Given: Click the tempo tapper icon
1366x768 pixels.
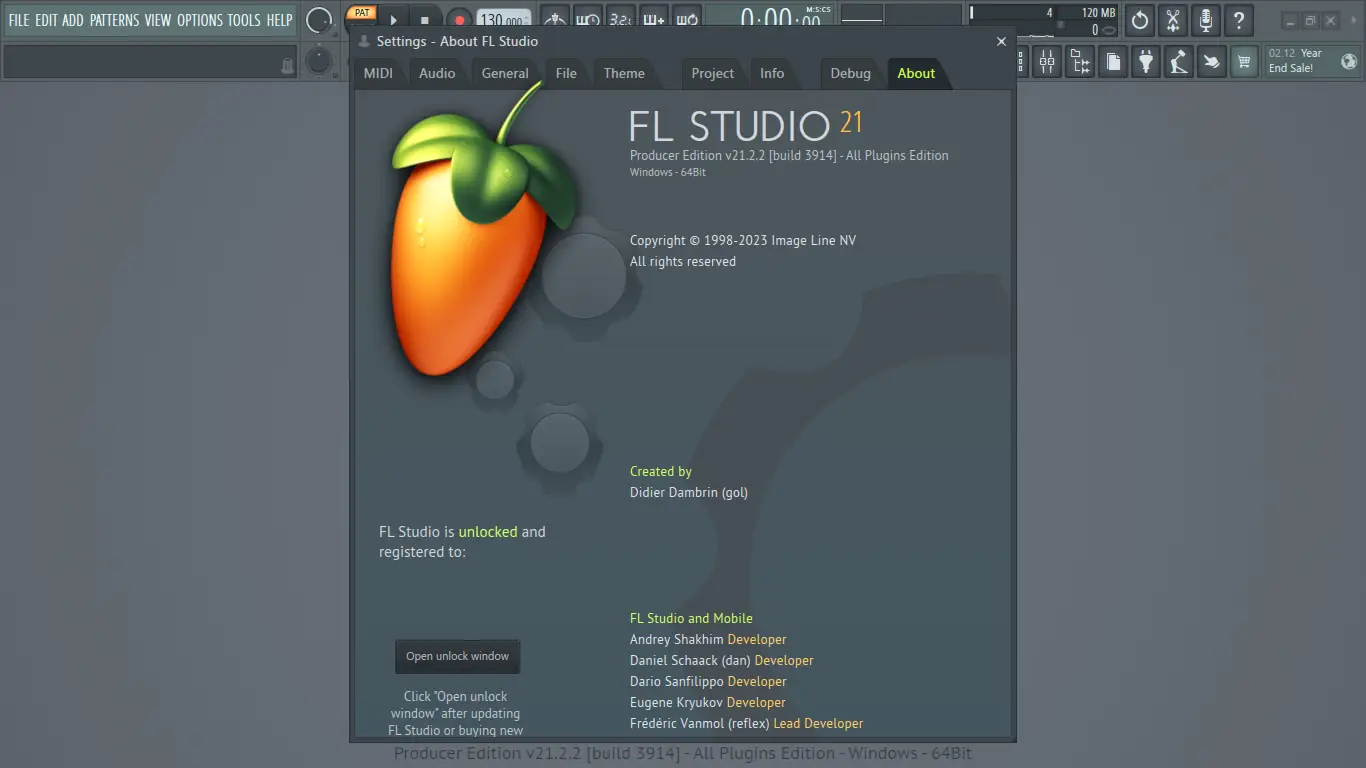Looking at the screenshot, I should point(1179,62).
